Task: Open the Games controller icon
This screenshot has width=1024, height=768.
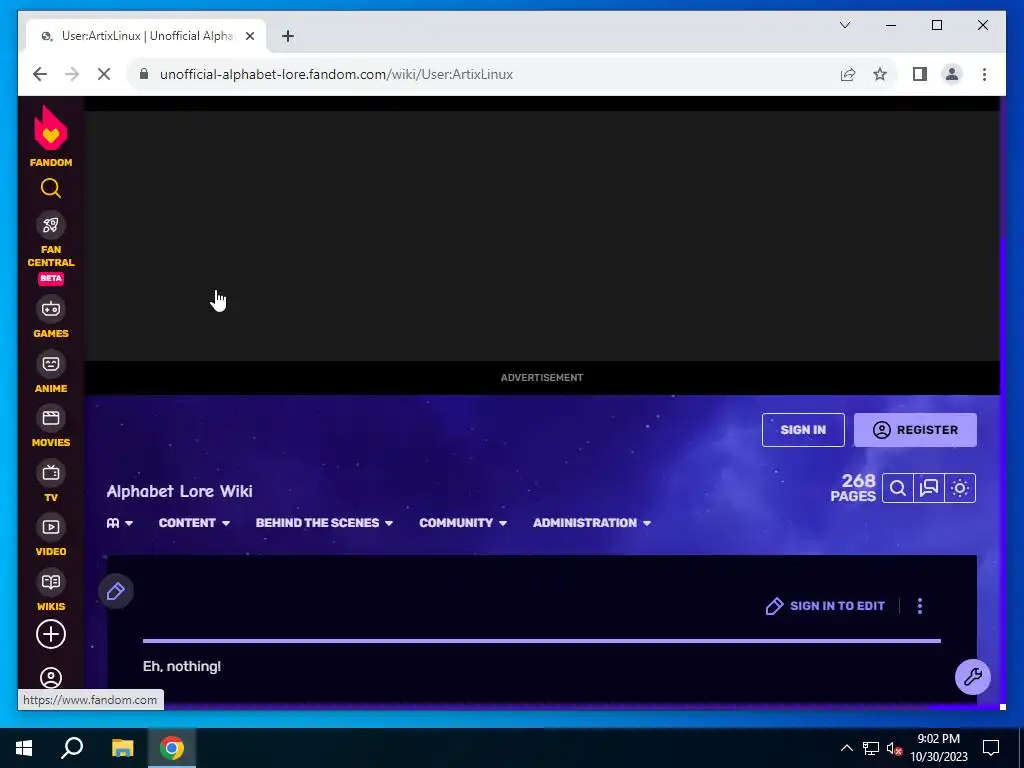Action: pyautogui.click(x=51, y=309)
